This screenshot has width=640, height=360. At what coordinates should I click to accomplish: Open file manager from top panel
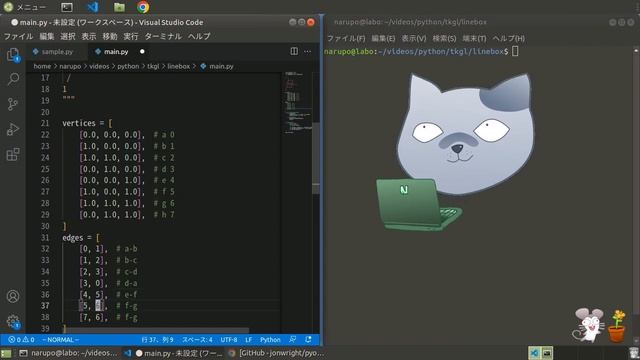point(119,7)
